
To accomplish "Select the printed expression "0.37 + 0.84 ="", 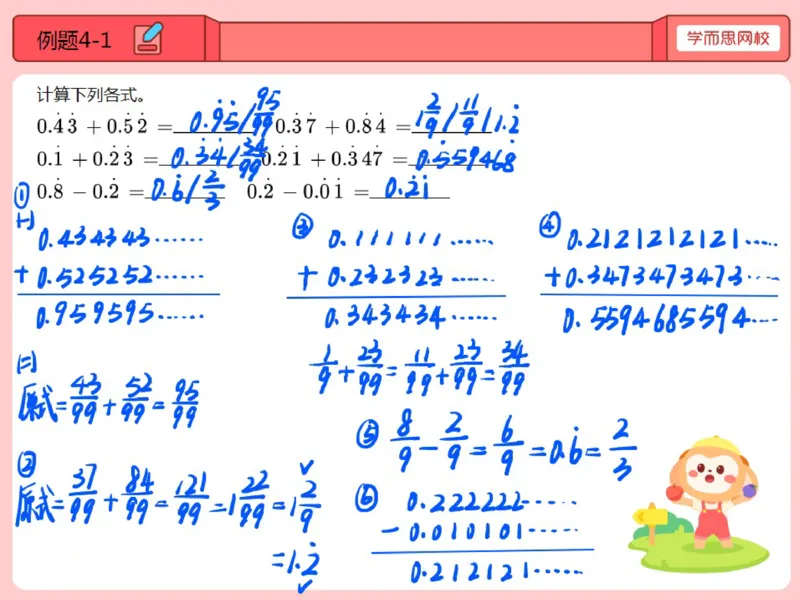I will pos(343,125).
